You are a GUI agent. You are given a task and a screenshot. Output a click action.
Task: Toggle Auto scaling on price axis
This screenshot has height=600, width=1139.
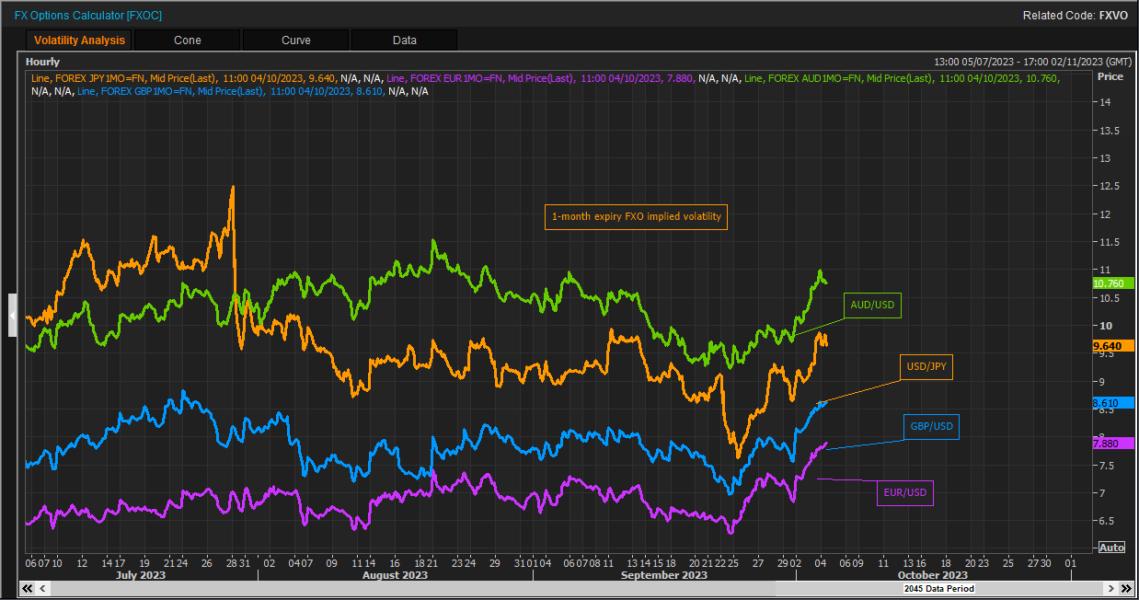coord(1112,548)
